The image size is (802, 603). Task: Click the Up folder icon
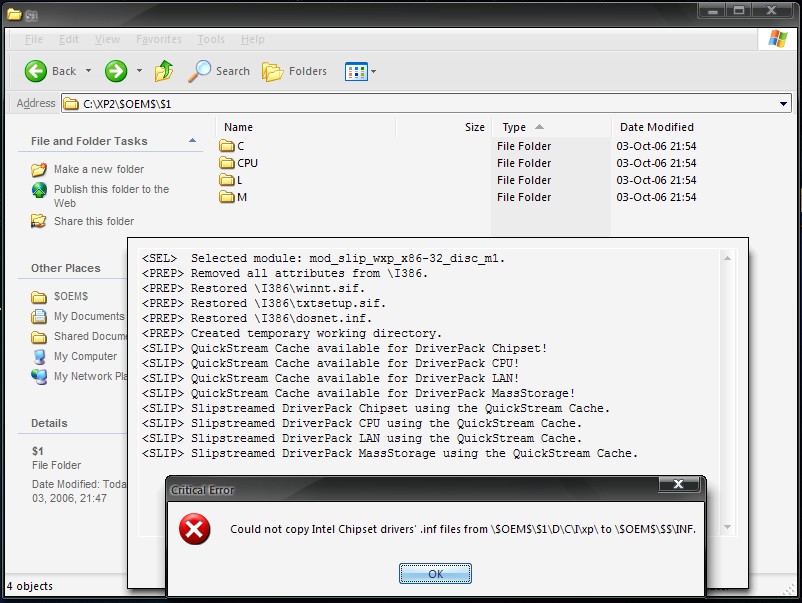click(x=164, y=71)
